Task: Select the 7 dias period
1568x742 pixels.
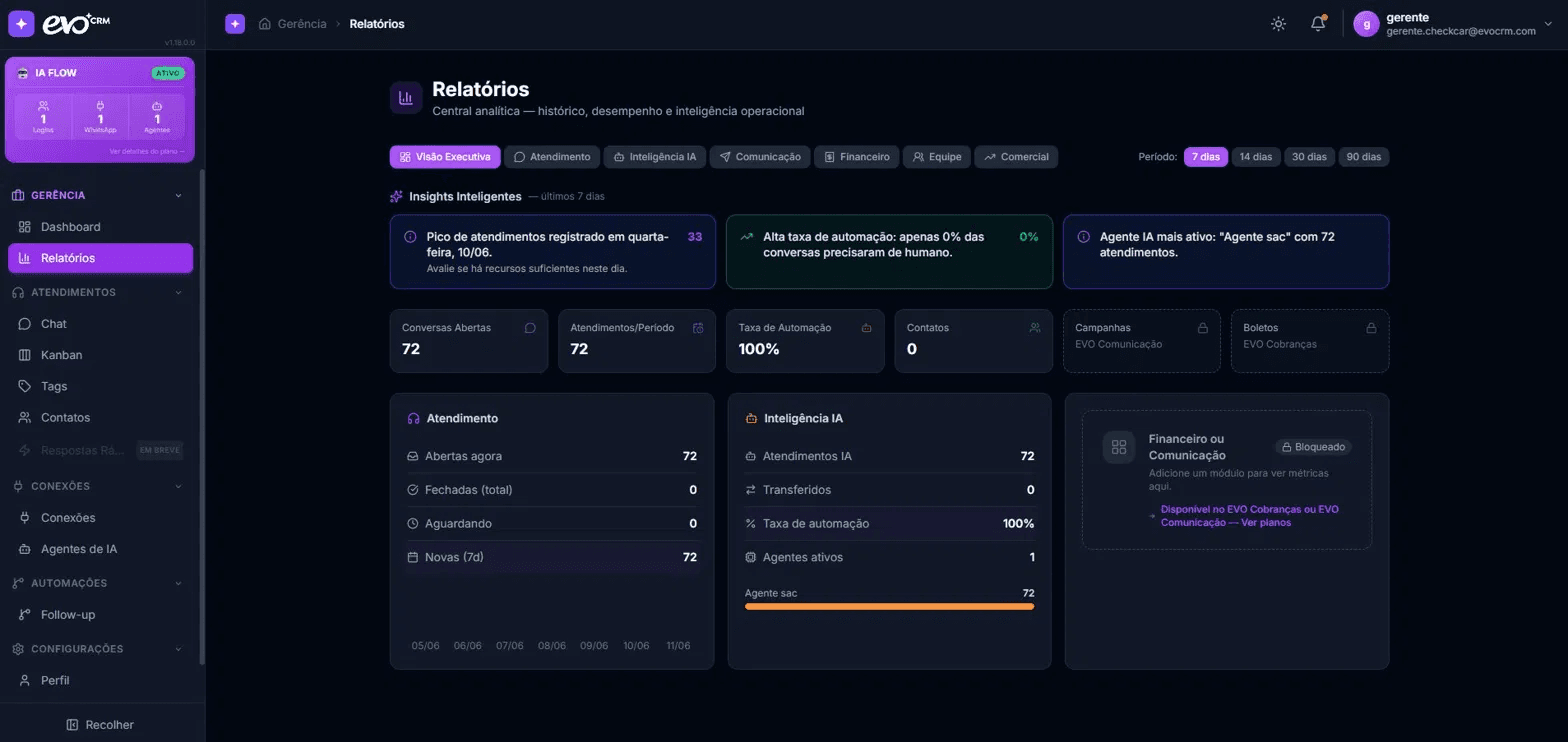Action: click(x=1206, y=157)
